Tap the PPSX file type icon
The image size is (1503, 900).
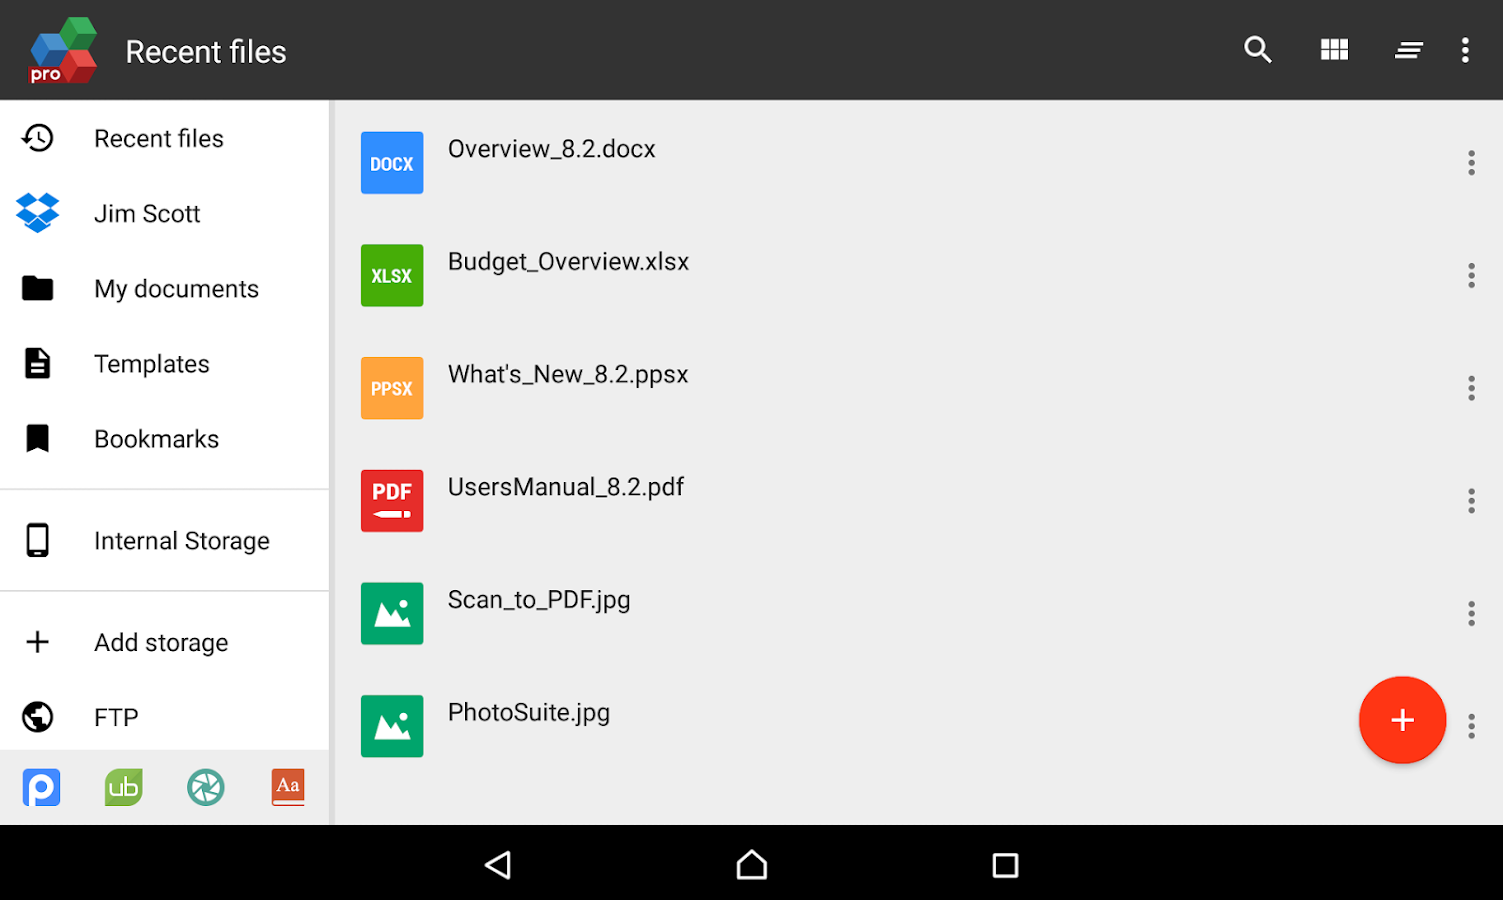click(x=392, y=388)
